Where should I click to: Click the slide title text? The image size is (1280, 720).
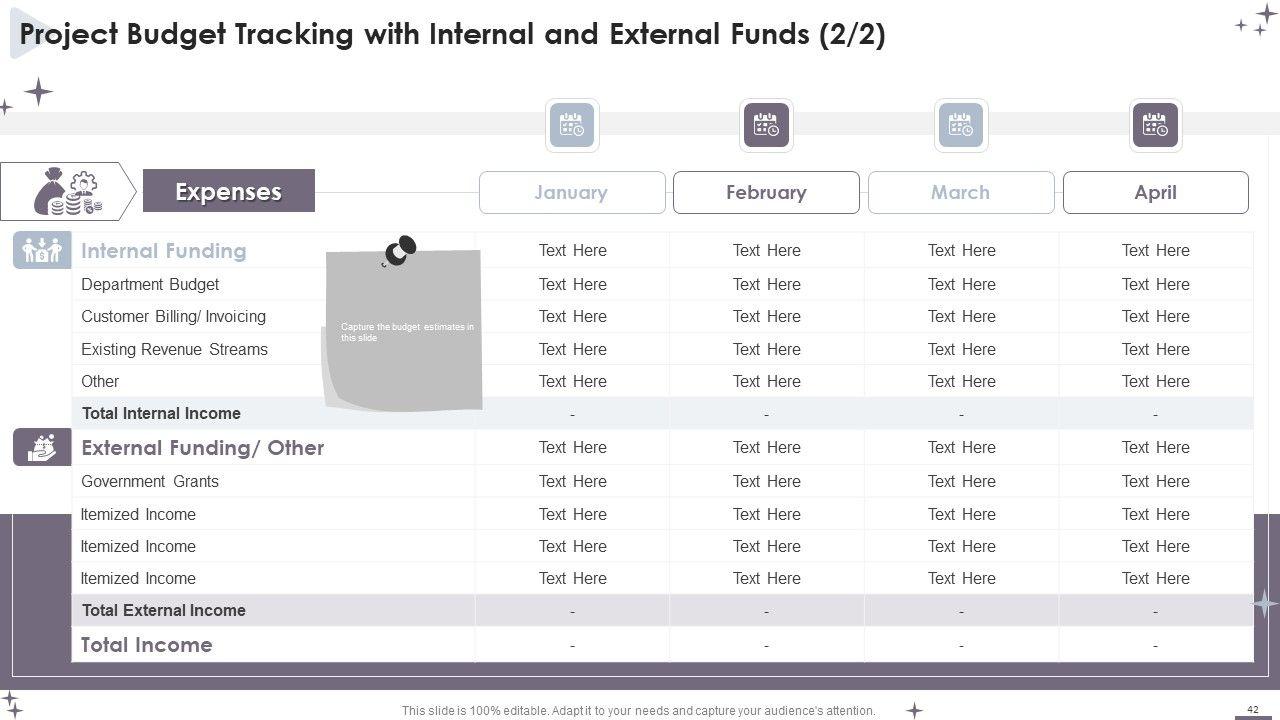(452, 35)
